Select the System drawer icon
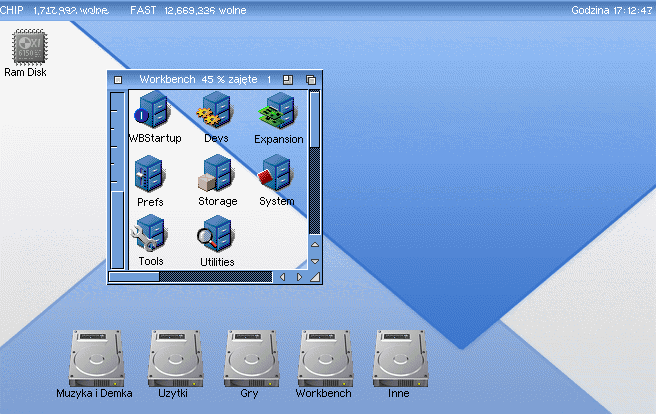Screen dimensions: 656x414 point(275,173)
